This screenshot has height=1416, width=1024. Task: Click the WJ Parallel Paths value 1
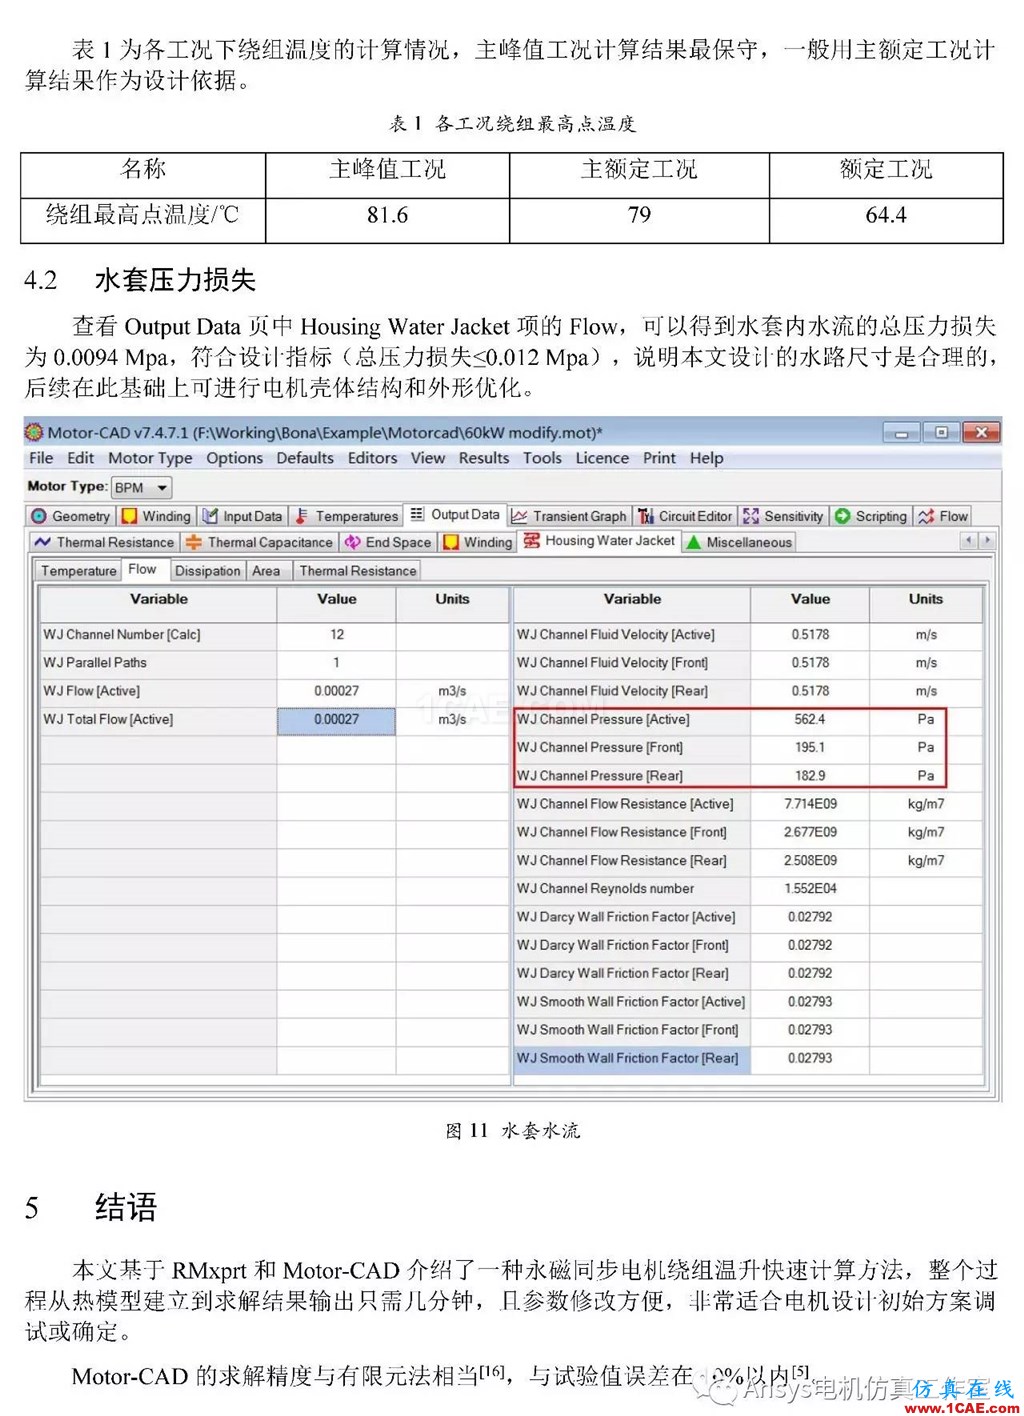pos(336,663)
